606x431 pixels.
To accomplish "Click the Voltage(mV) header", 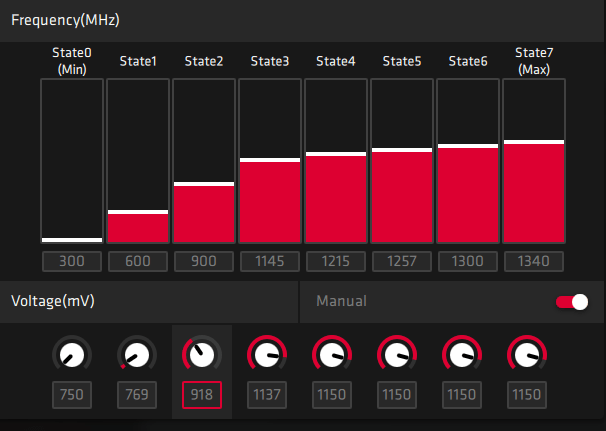I will click(53, 301).
